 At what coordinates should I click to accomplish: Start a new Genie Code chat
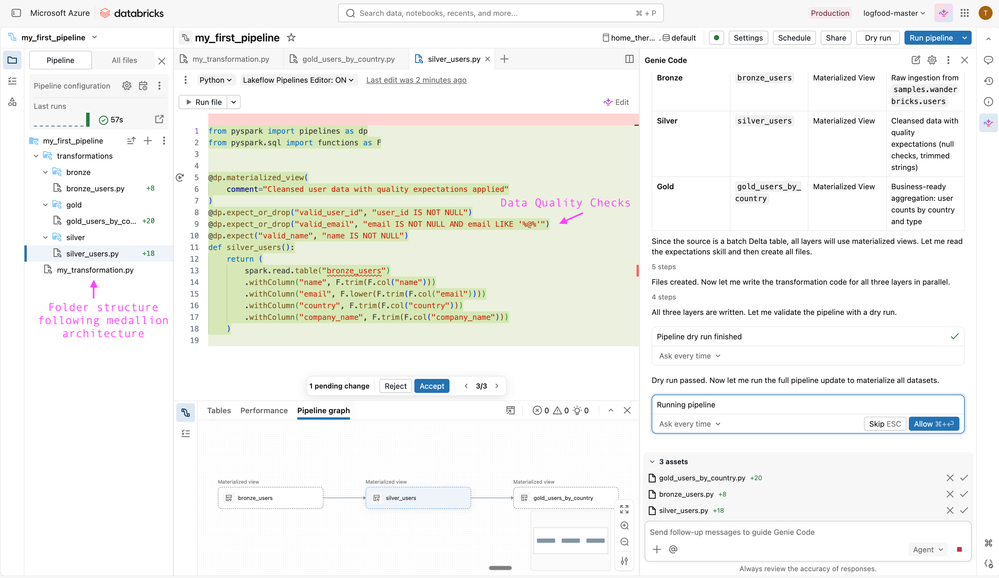pyautogui.click(x=916, y=60)
